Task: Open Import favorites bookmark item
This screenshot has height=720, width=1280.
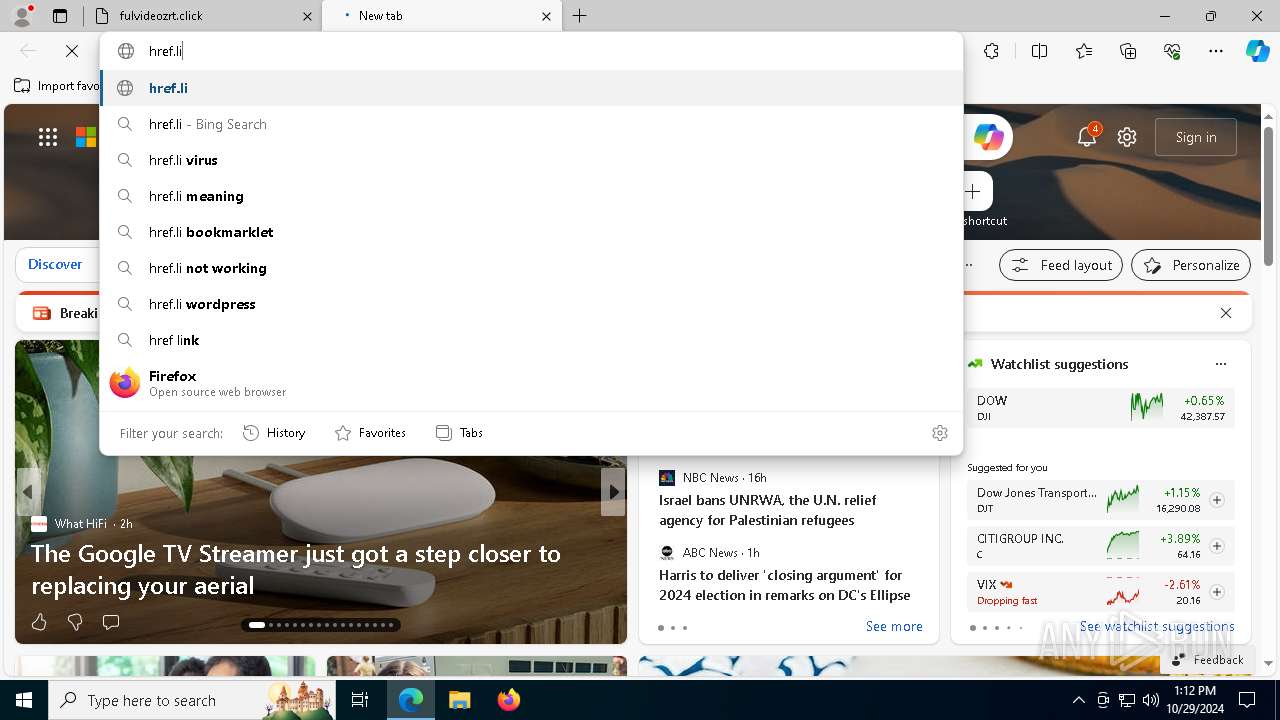Action: [x=57, y=86]
